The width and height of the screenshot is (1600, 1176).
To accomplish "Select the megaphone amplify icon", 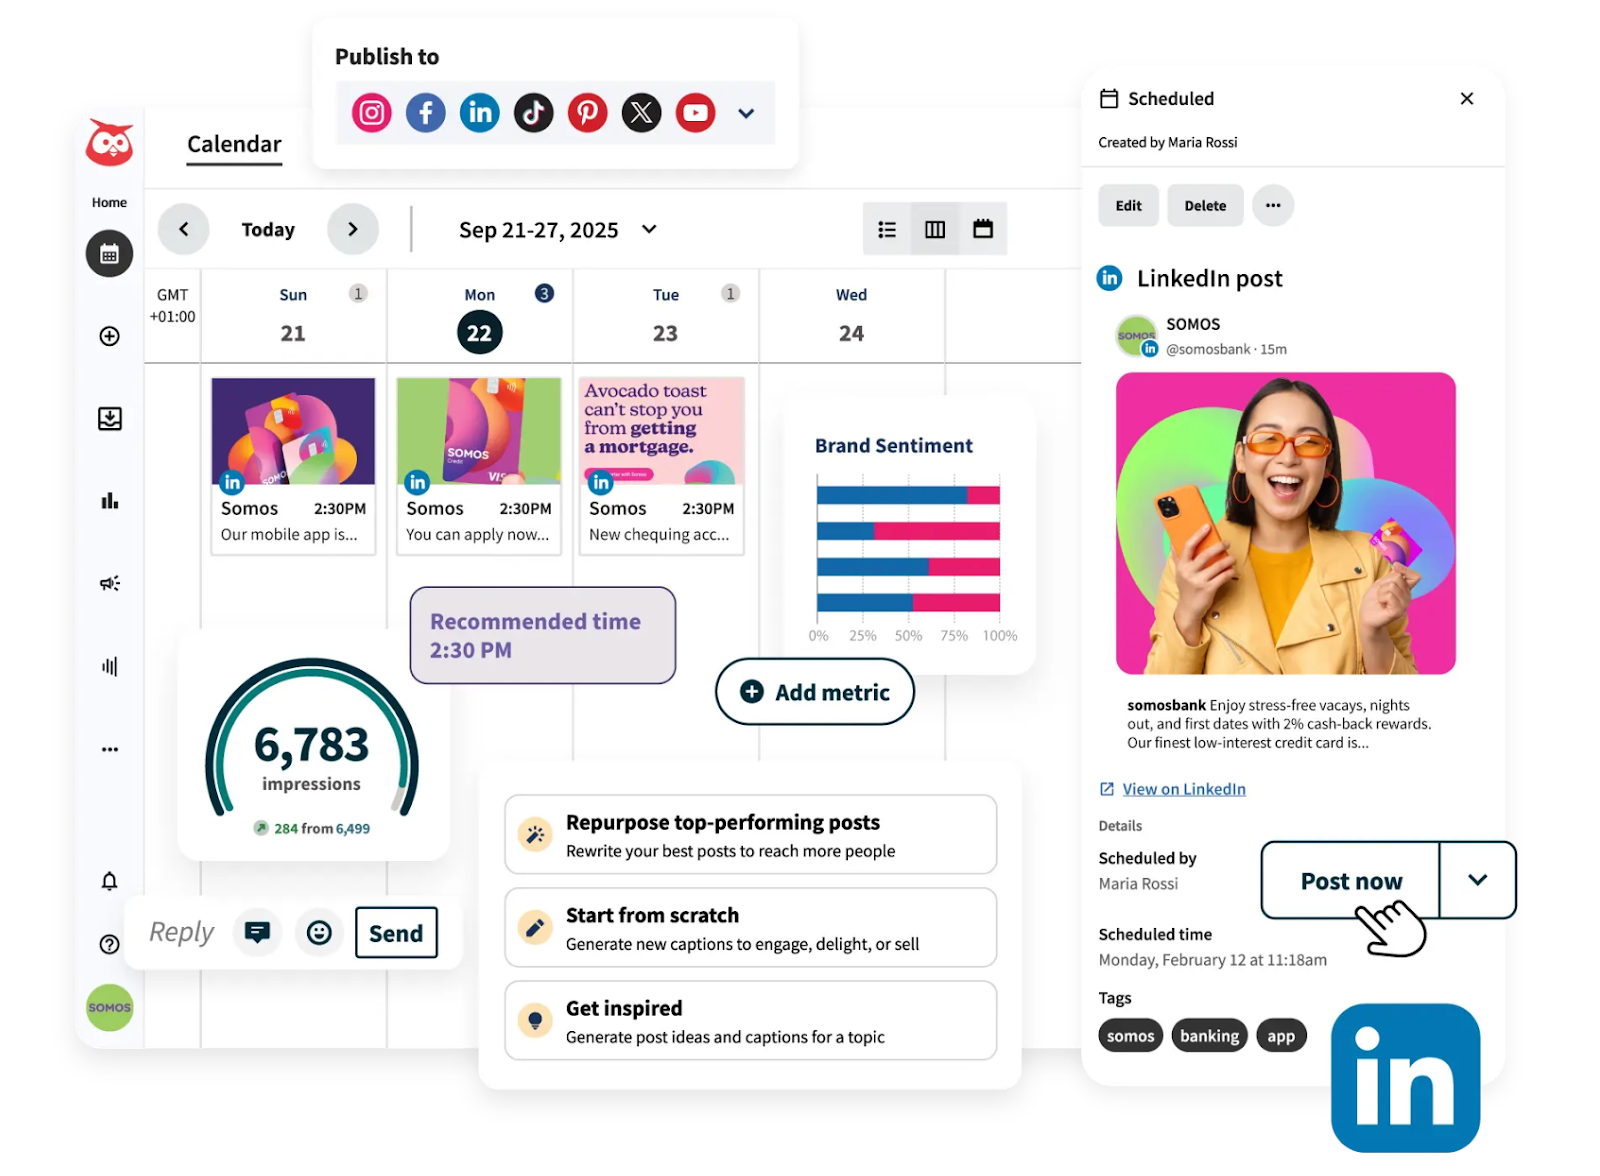I will [108, 583].
